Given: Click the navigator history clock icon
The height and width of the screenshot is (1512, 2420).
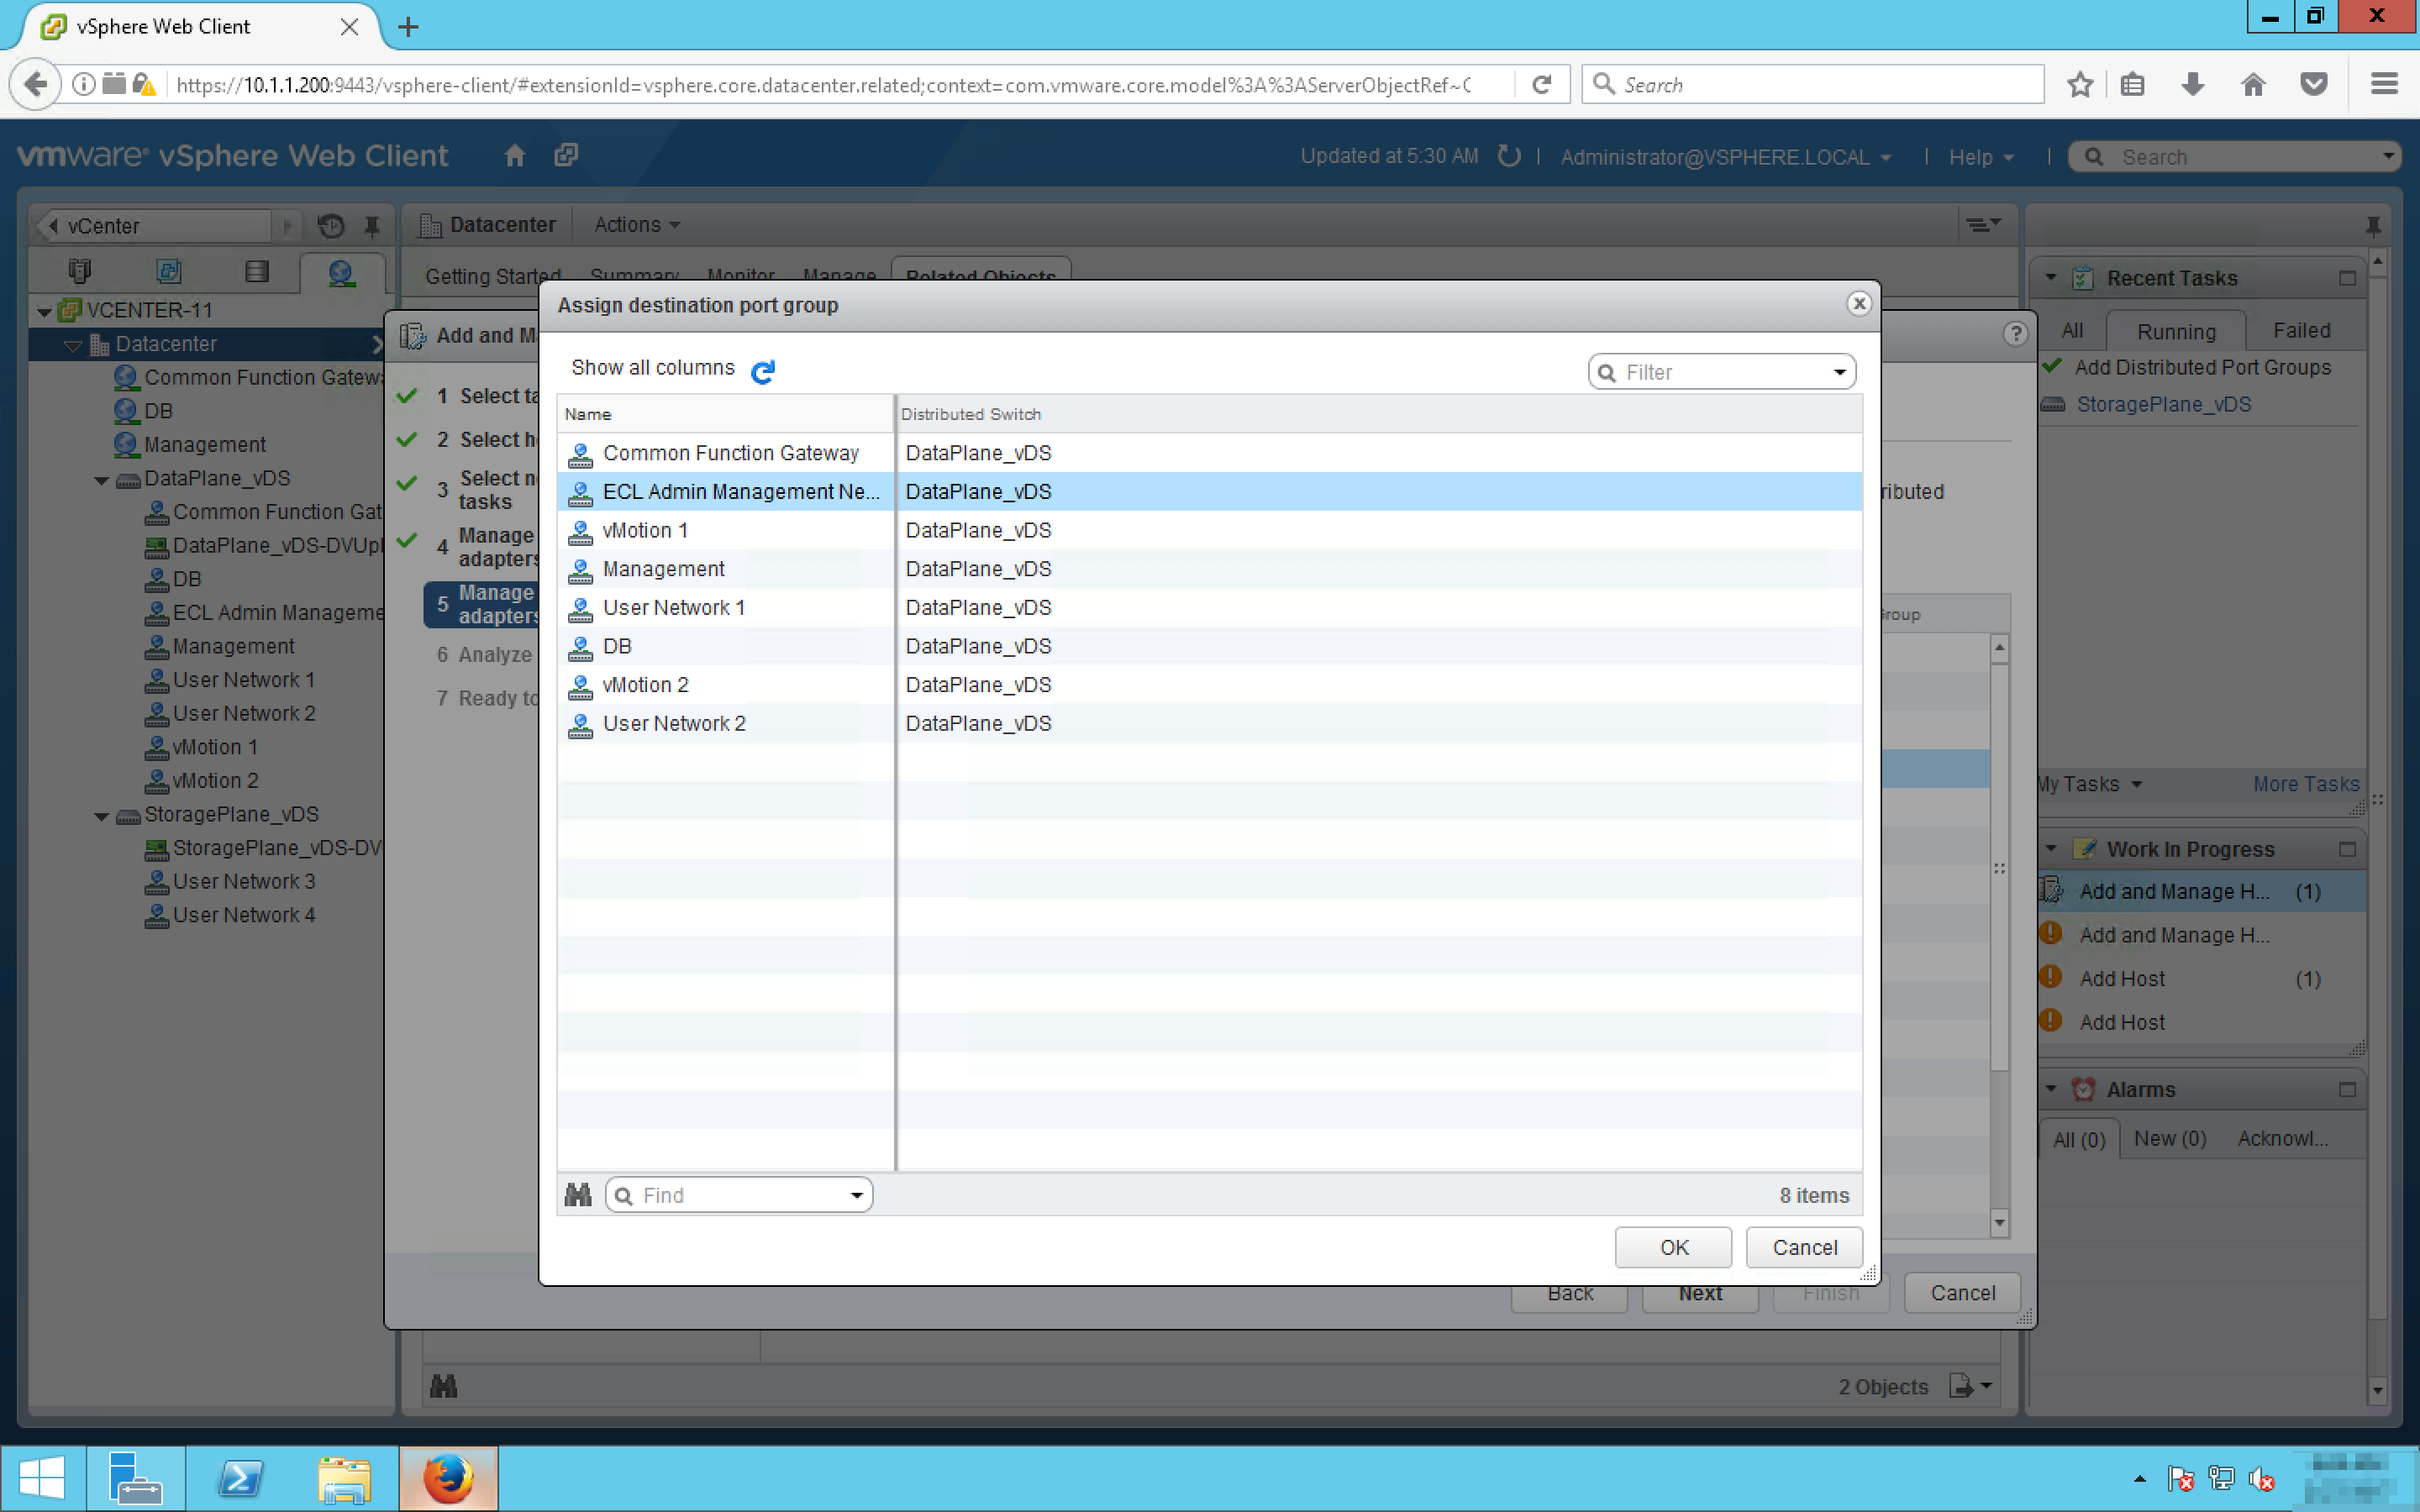Looking at the screenshot, I should tap(331, 226).
